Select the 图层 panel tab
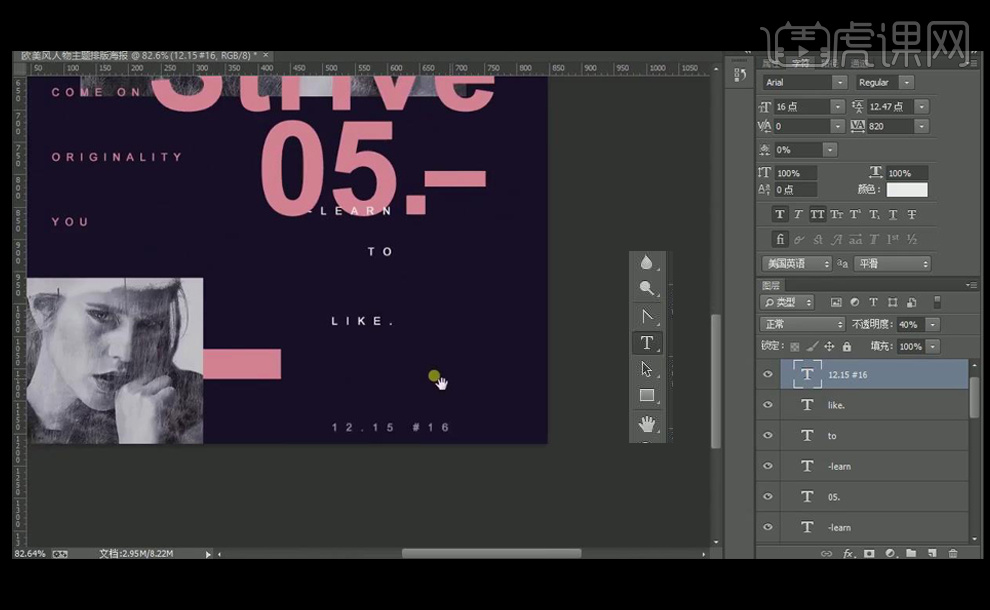 pyautogui.click(x=771, y=285)
